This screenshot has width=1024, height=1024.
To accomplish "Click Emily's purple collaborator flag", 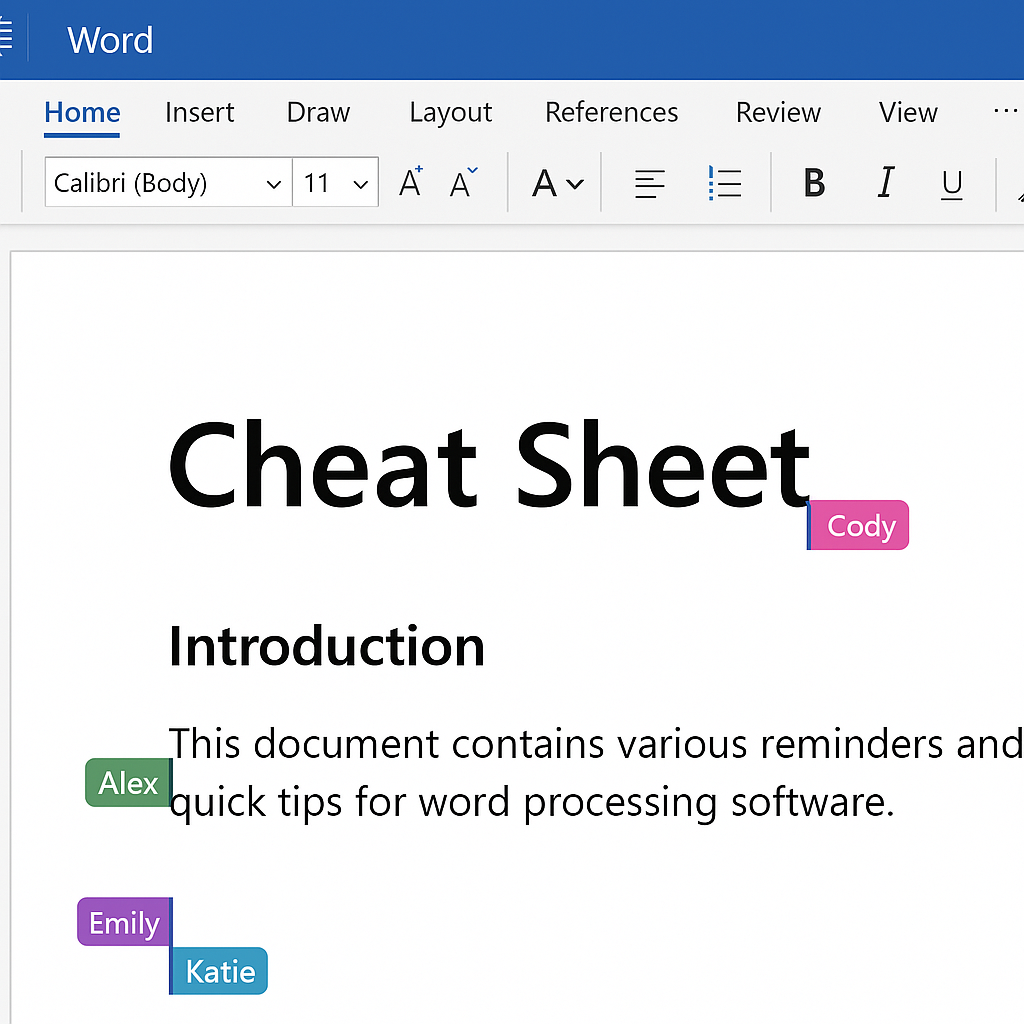I will (x=125, y=921).
